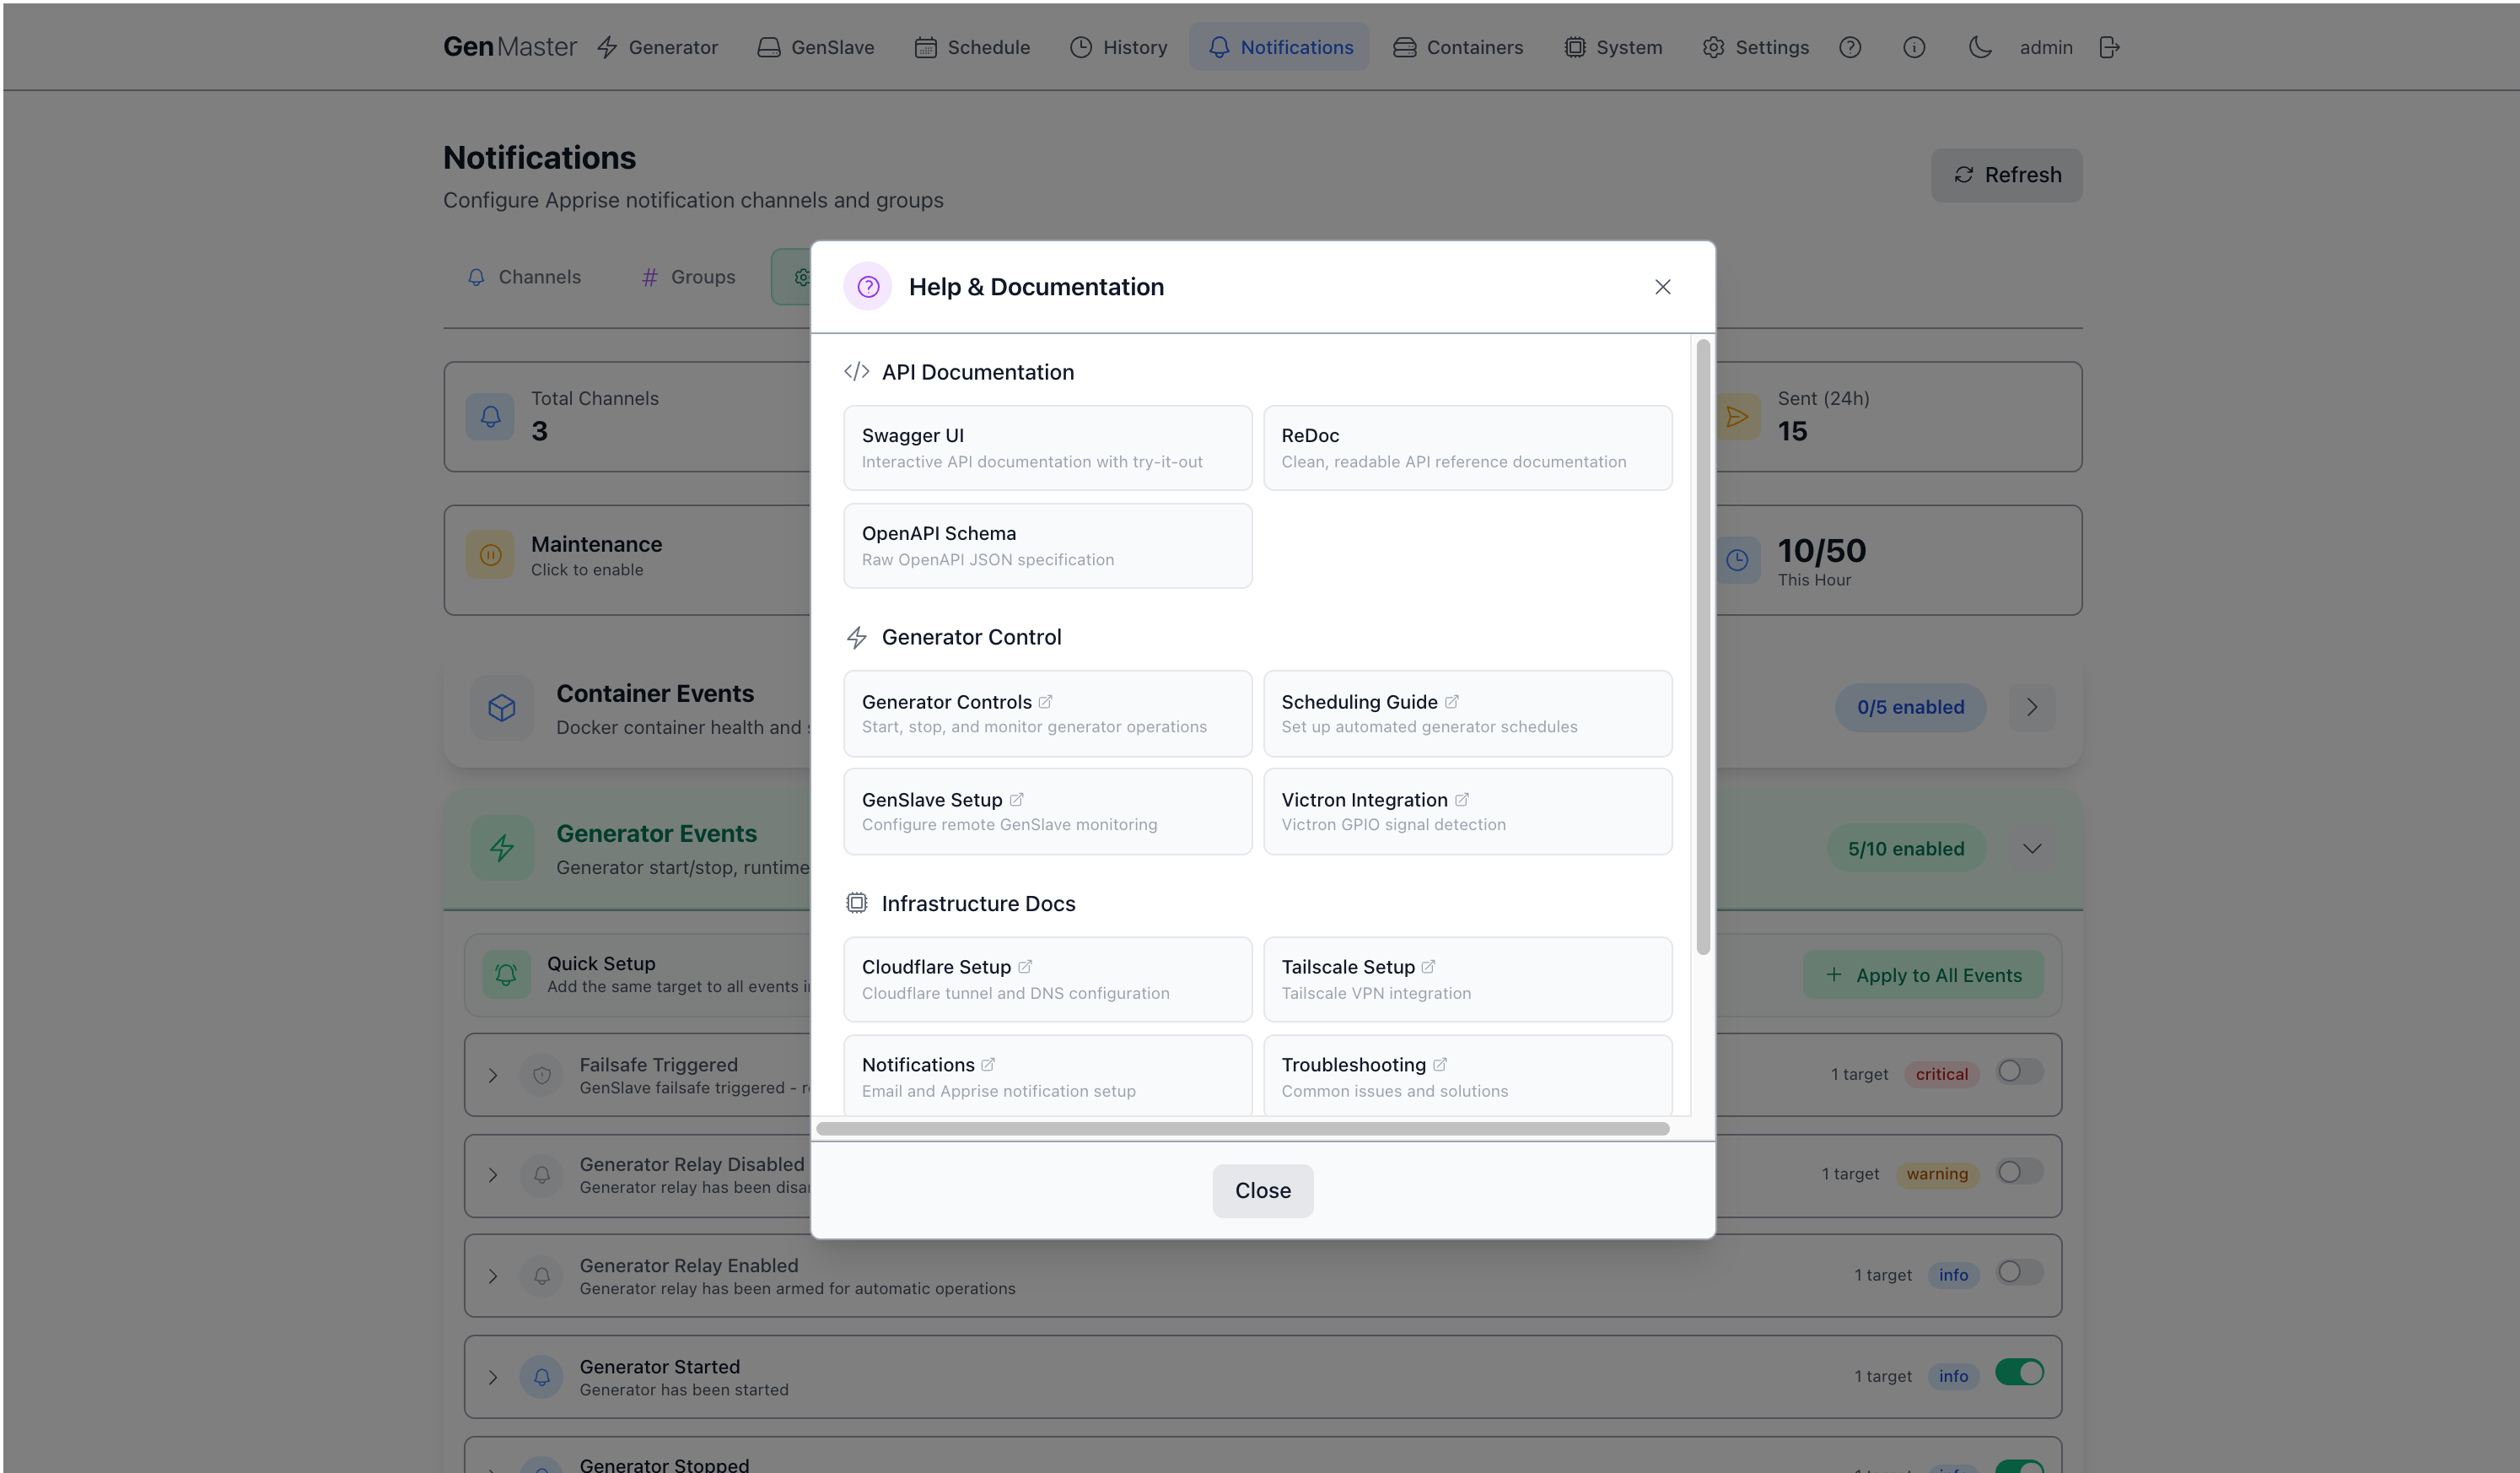Click the Sent (24h) paper plane icon
2520x1473 pixels.
click(1738, 416)
